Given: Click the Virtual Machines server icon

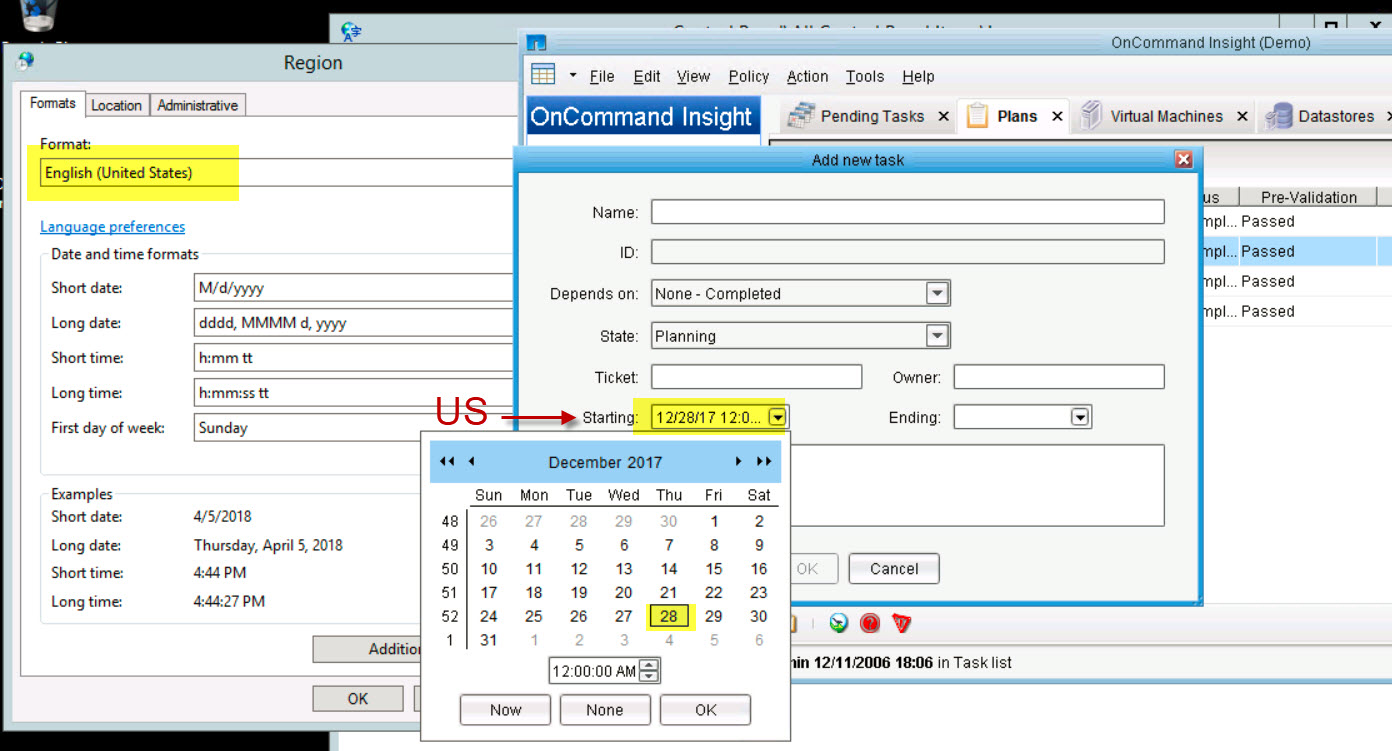Looking at the screenshot, I should click(1090, 116).
